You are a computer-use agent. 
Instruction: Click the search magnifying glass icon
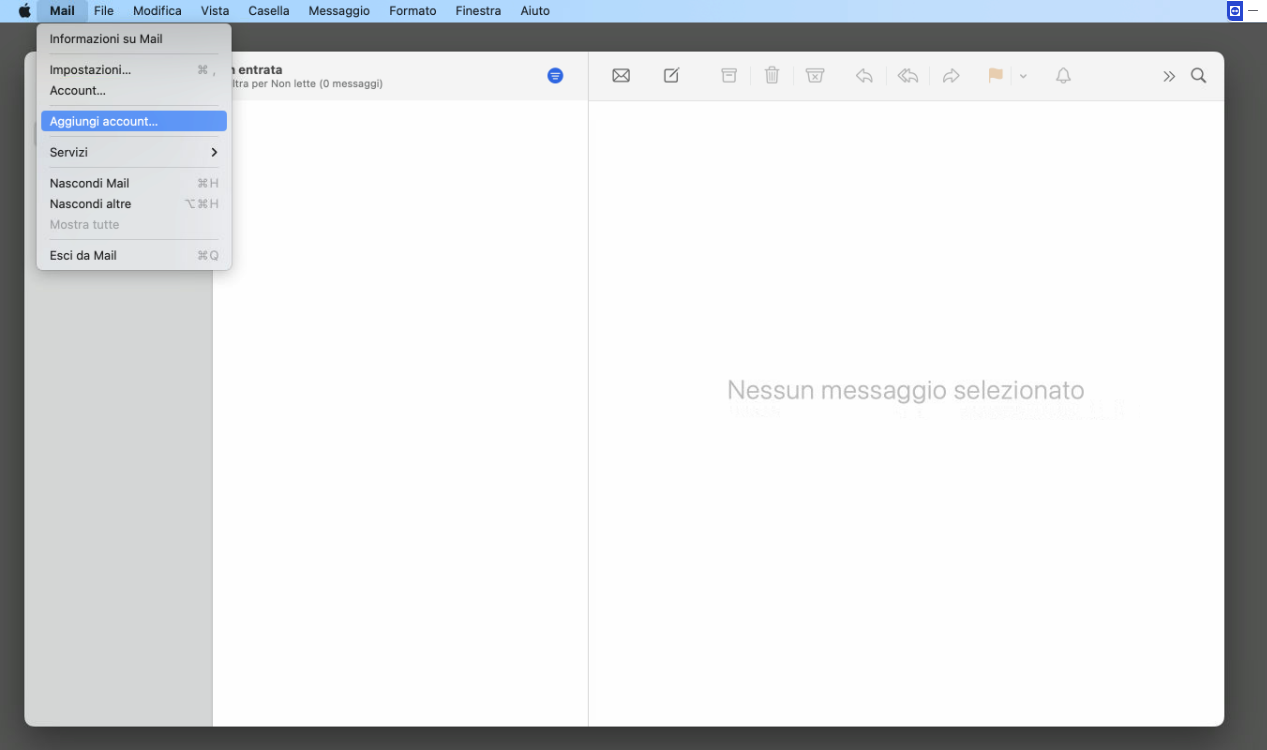pos(1198,76)
